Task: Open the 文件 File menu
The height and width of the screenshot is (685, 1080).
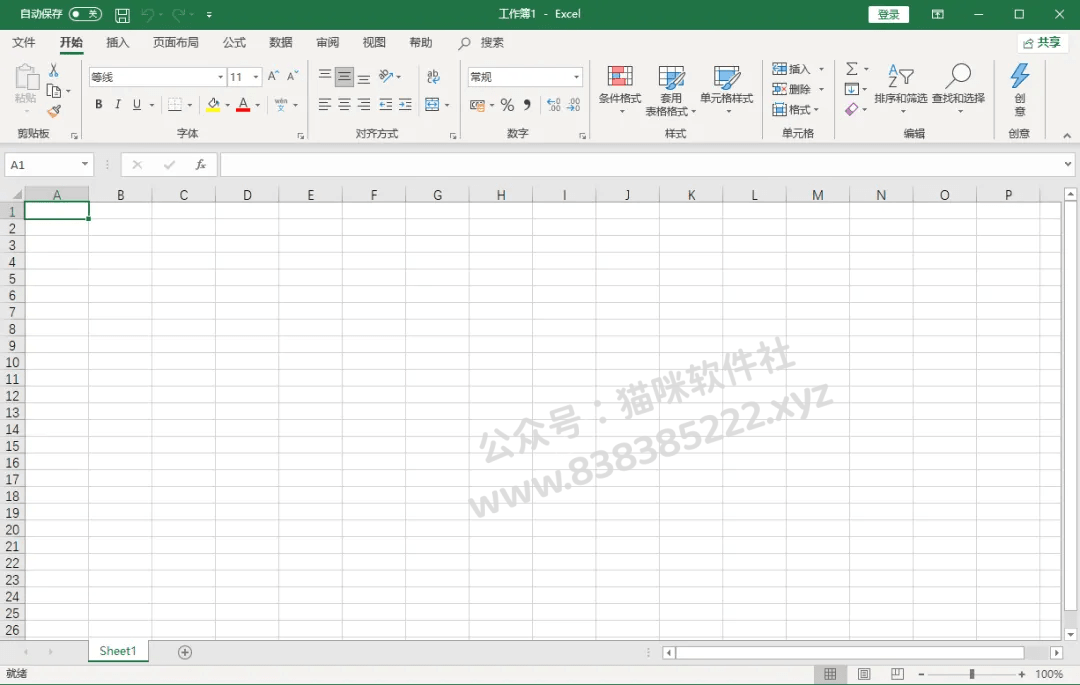Action: (23, 43)
